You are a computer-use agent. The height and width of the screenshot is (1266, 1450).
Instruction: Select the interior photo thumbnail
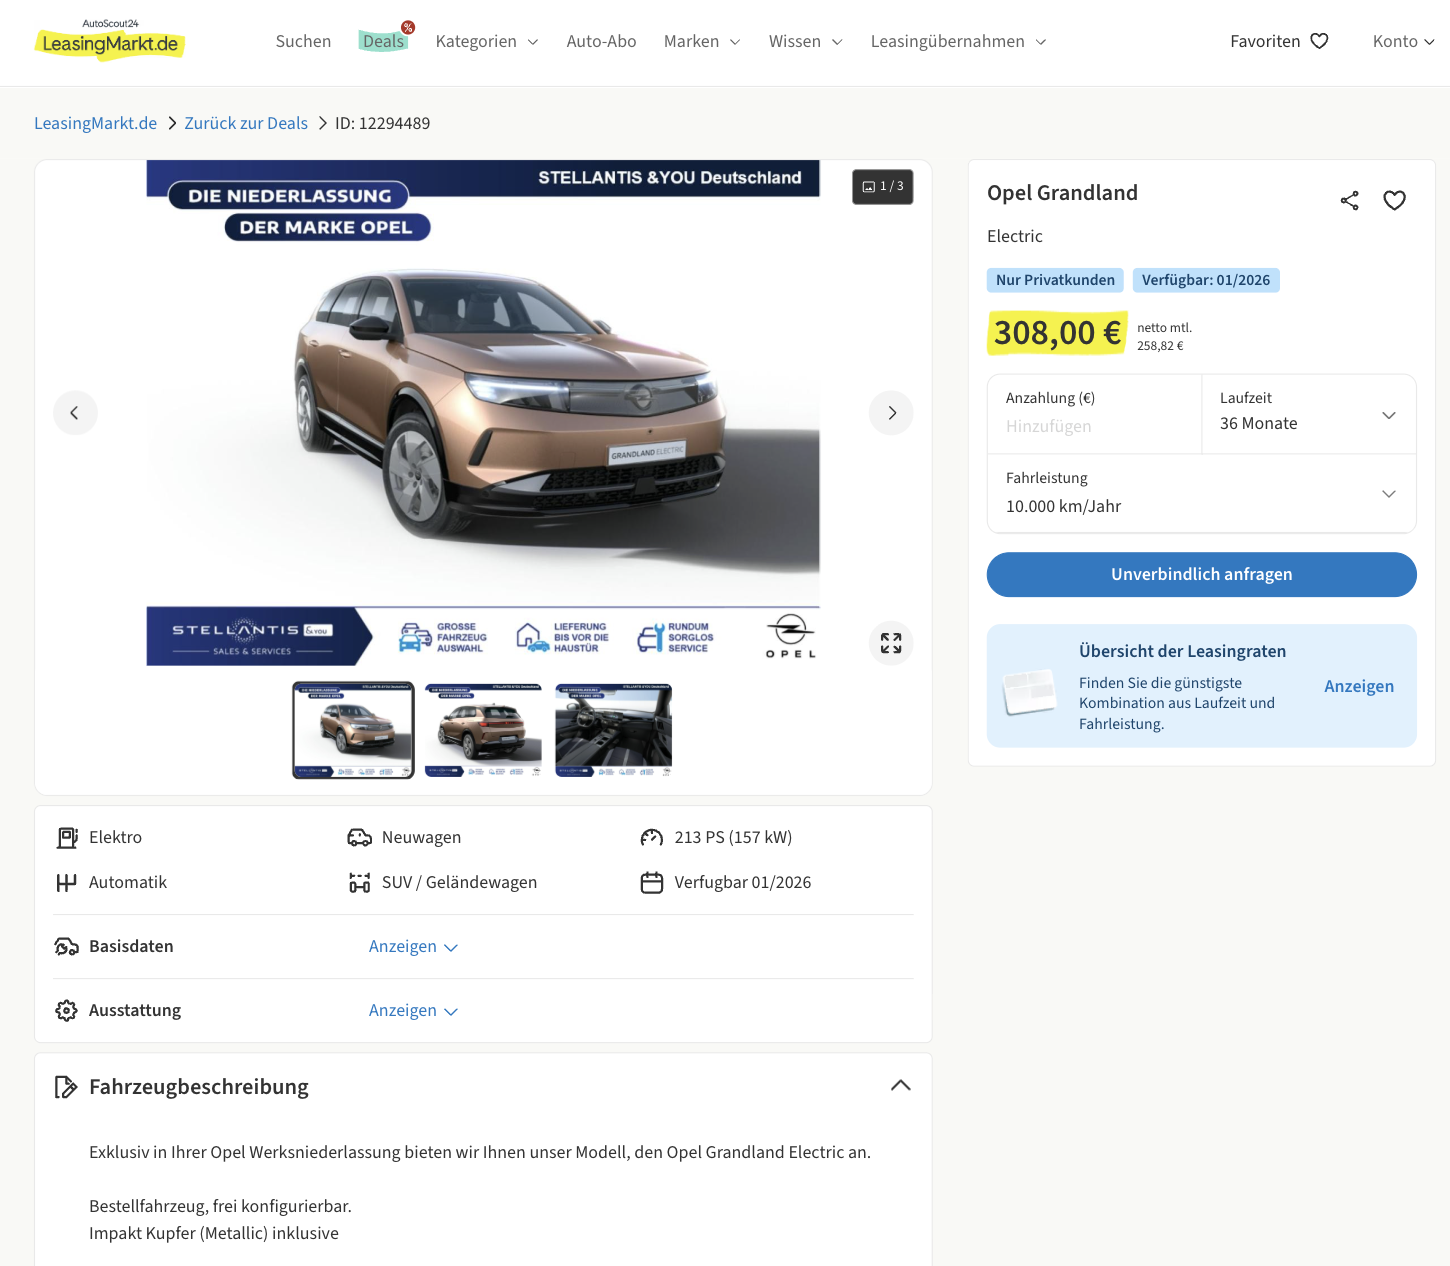coord(613,730)
